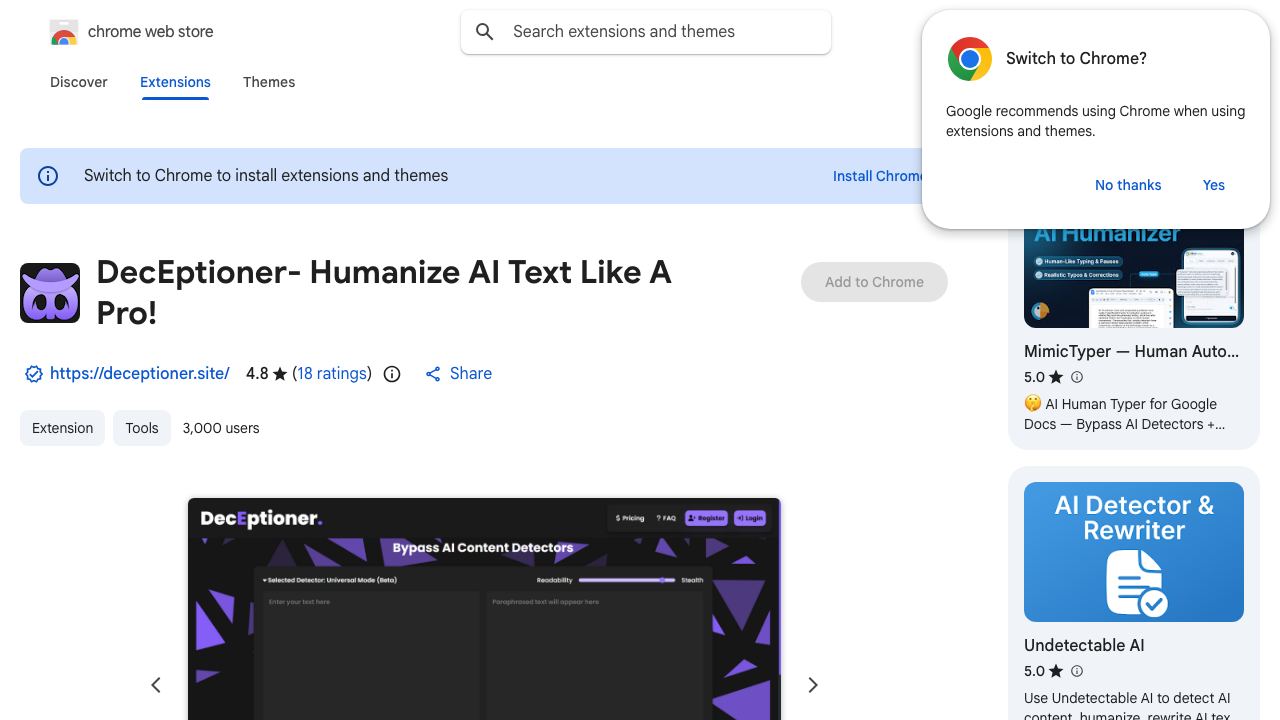The width and height of the screenshot is (1280, 720).
Task: Open the https://deceptioner.site/ link
Action: click(140, 373)
